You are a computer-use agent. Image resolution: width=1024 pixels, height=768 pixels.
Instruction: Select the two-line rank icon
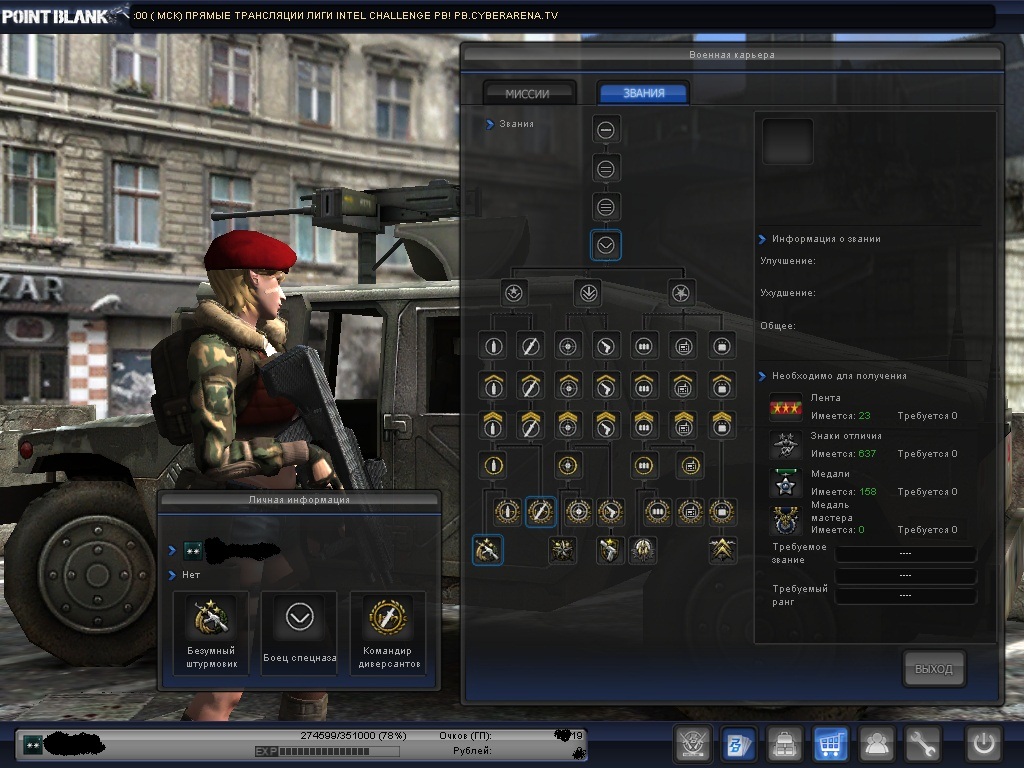point(605,169)
